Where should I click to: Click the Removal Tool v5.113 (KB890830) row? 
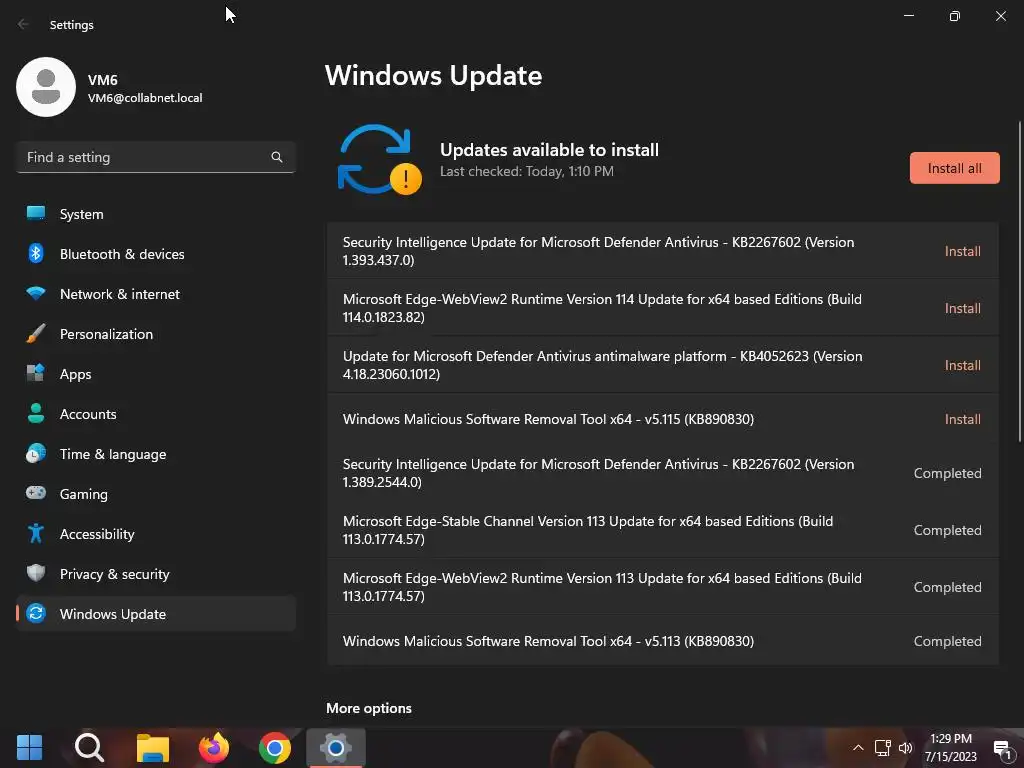point(663,641)
